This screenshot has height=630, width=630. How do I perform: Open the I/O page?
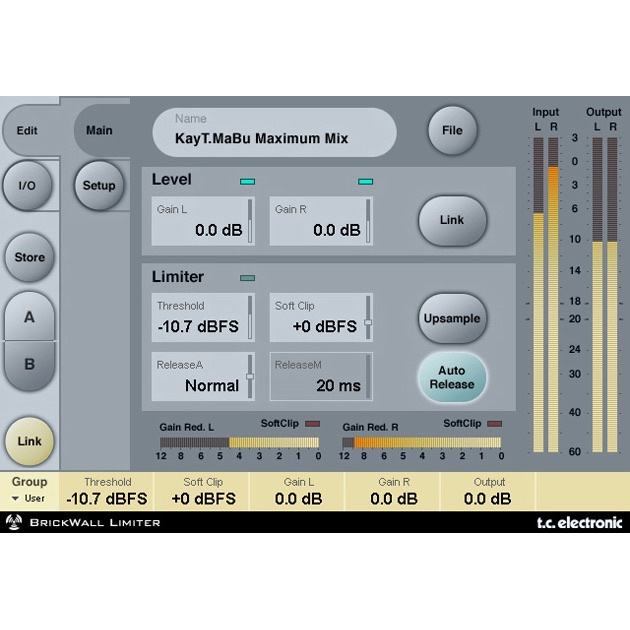[x=27, y=186]
